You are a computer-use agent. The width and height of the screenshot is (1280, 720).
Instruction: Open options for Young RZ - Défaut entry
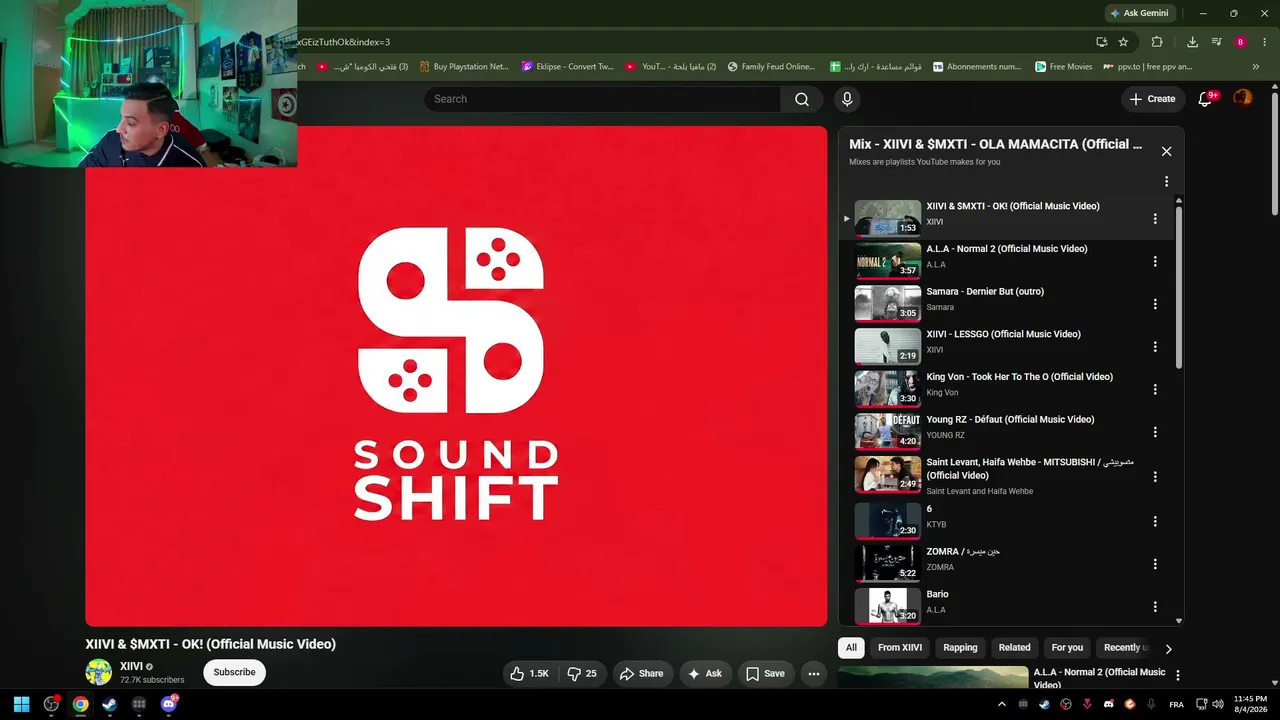click(x=1155, y=432)
